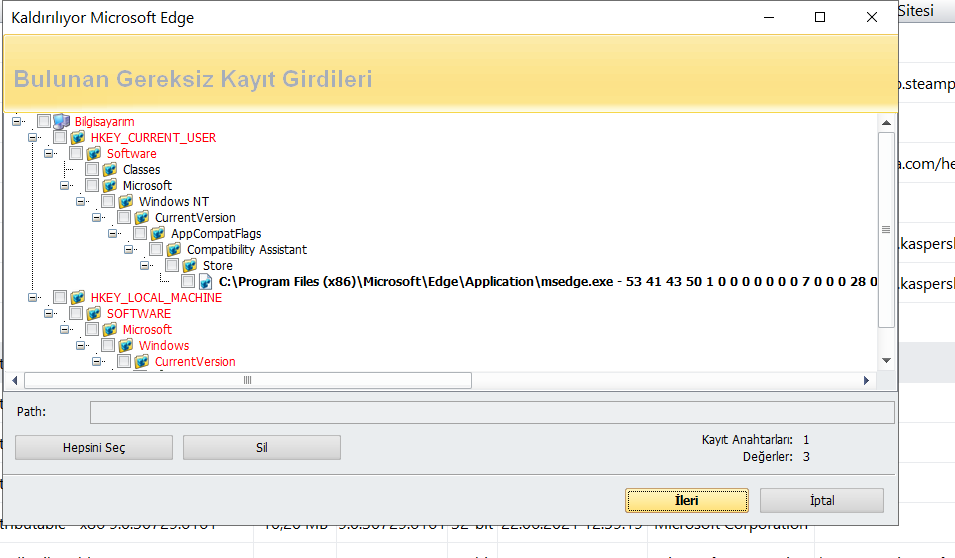Click the black Microsoft folder icon under Software
Viewport: 955px width, 558px height.
(x=110, y=185)
